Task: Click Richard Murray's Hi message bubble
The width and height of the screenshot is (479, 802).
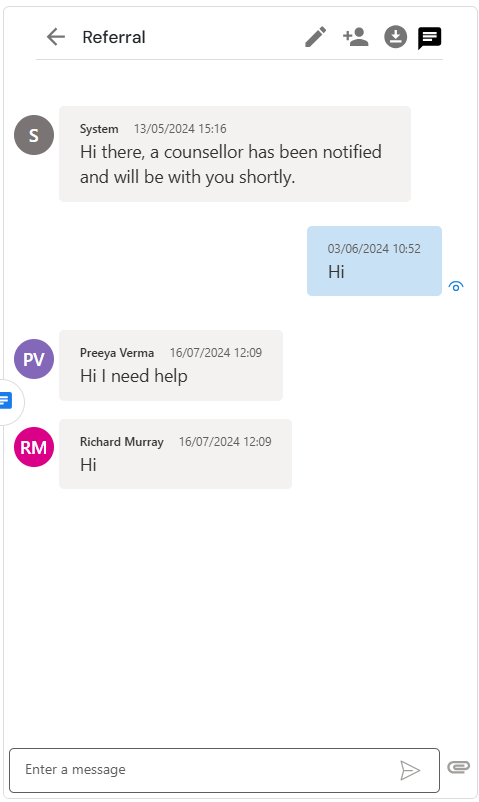Action: pyautogui.click(x=176, y=454)
